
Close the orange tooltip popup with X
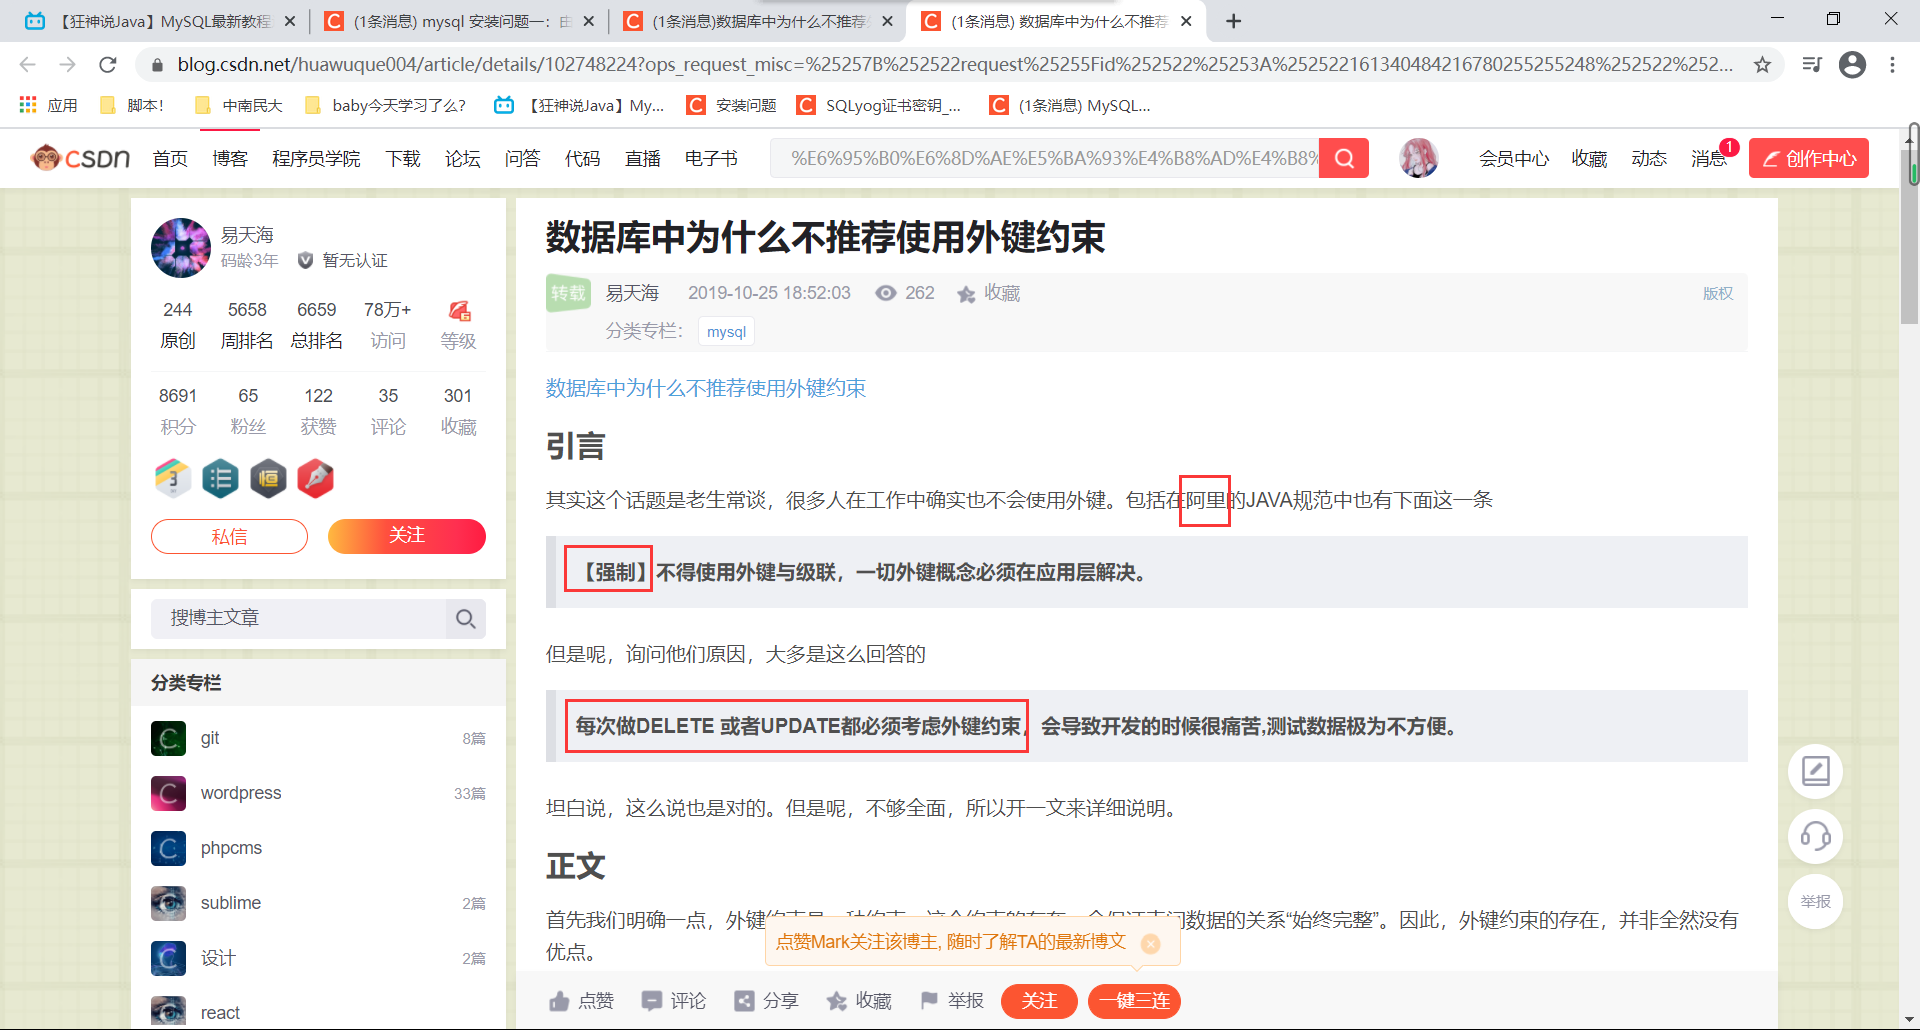coord(1151,943)
